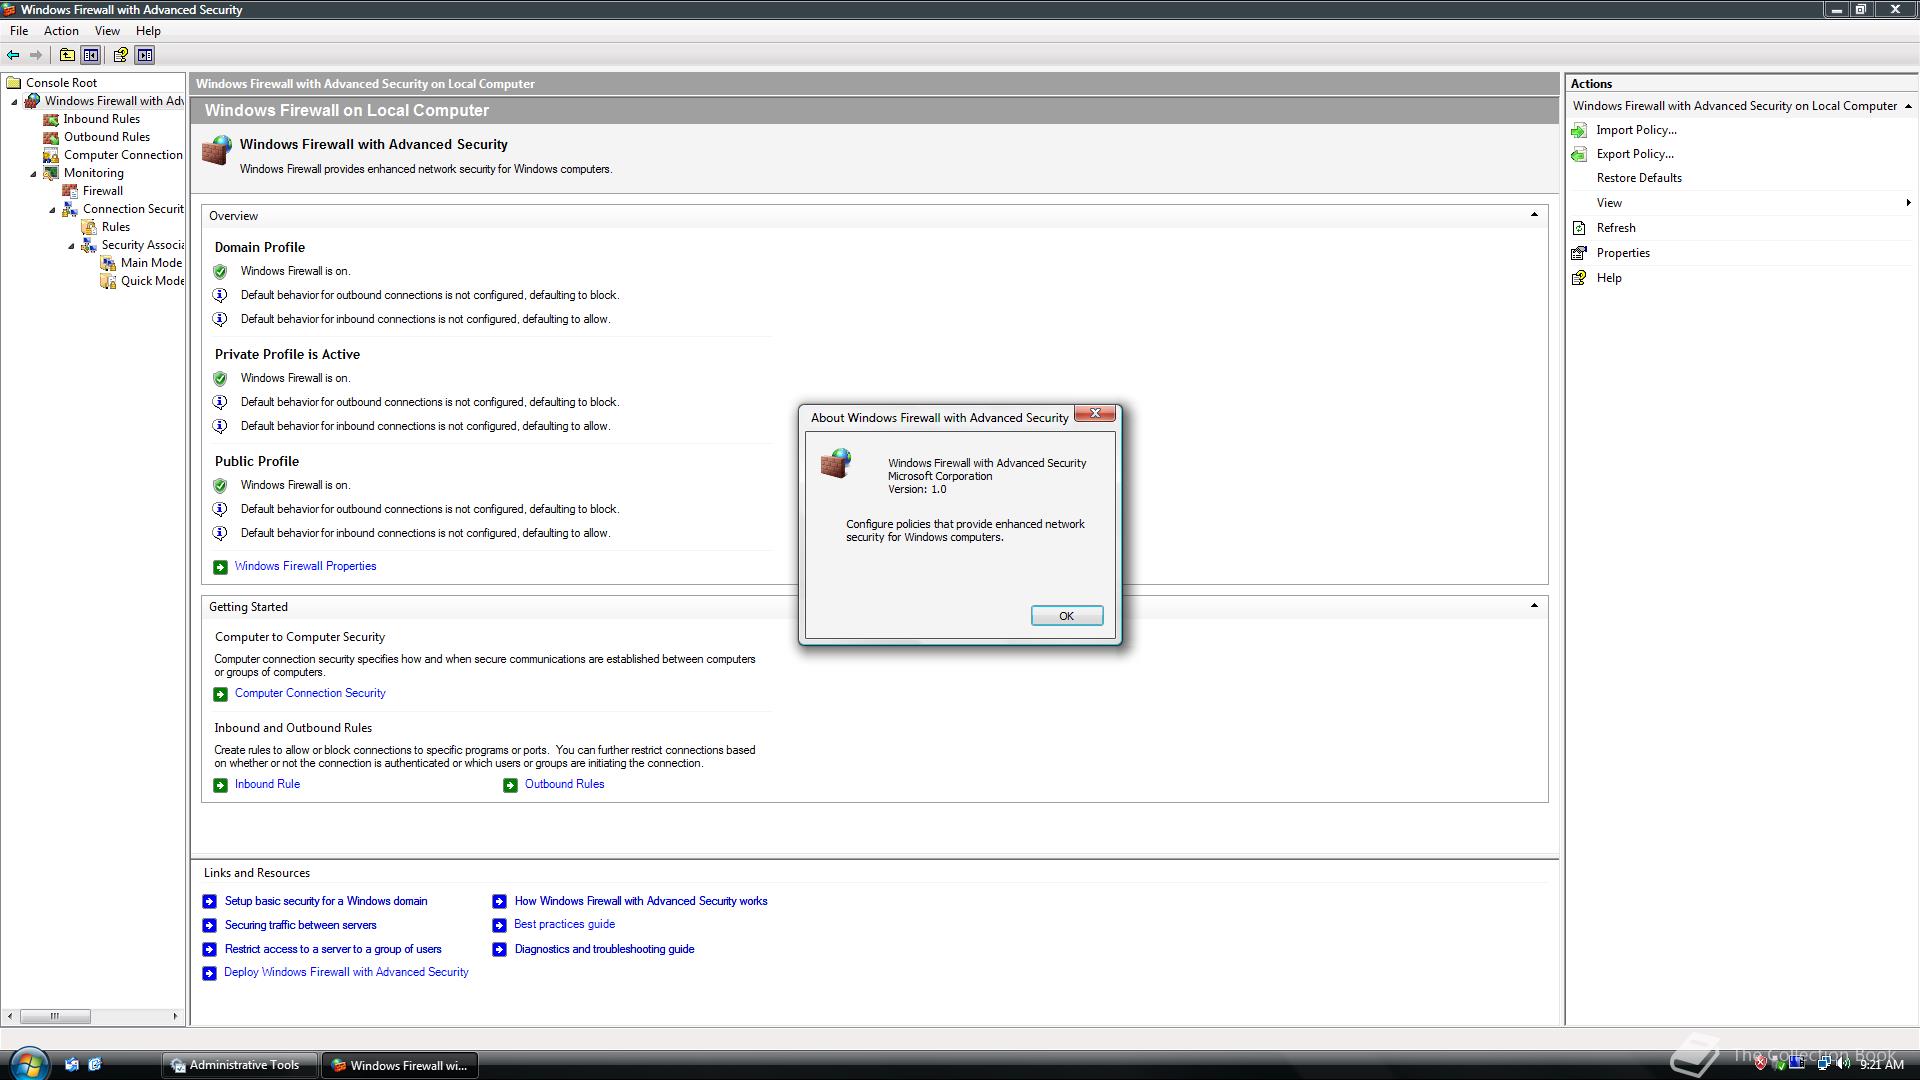Collapse the Overview section
The image size is (1920, 1080).
[x=1534, y=215]
